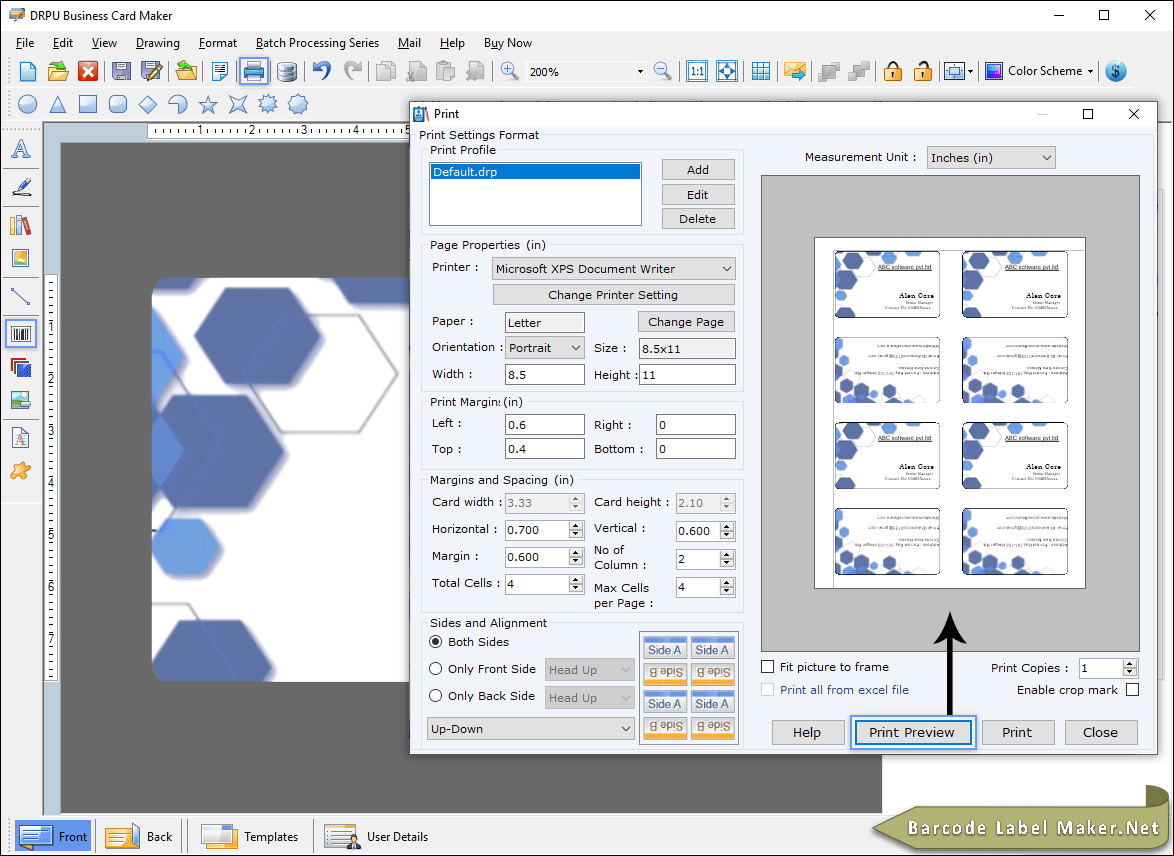
Task: Open the image insert tool in sidebar
Action: pyautogui.click(x=21, y=258)
